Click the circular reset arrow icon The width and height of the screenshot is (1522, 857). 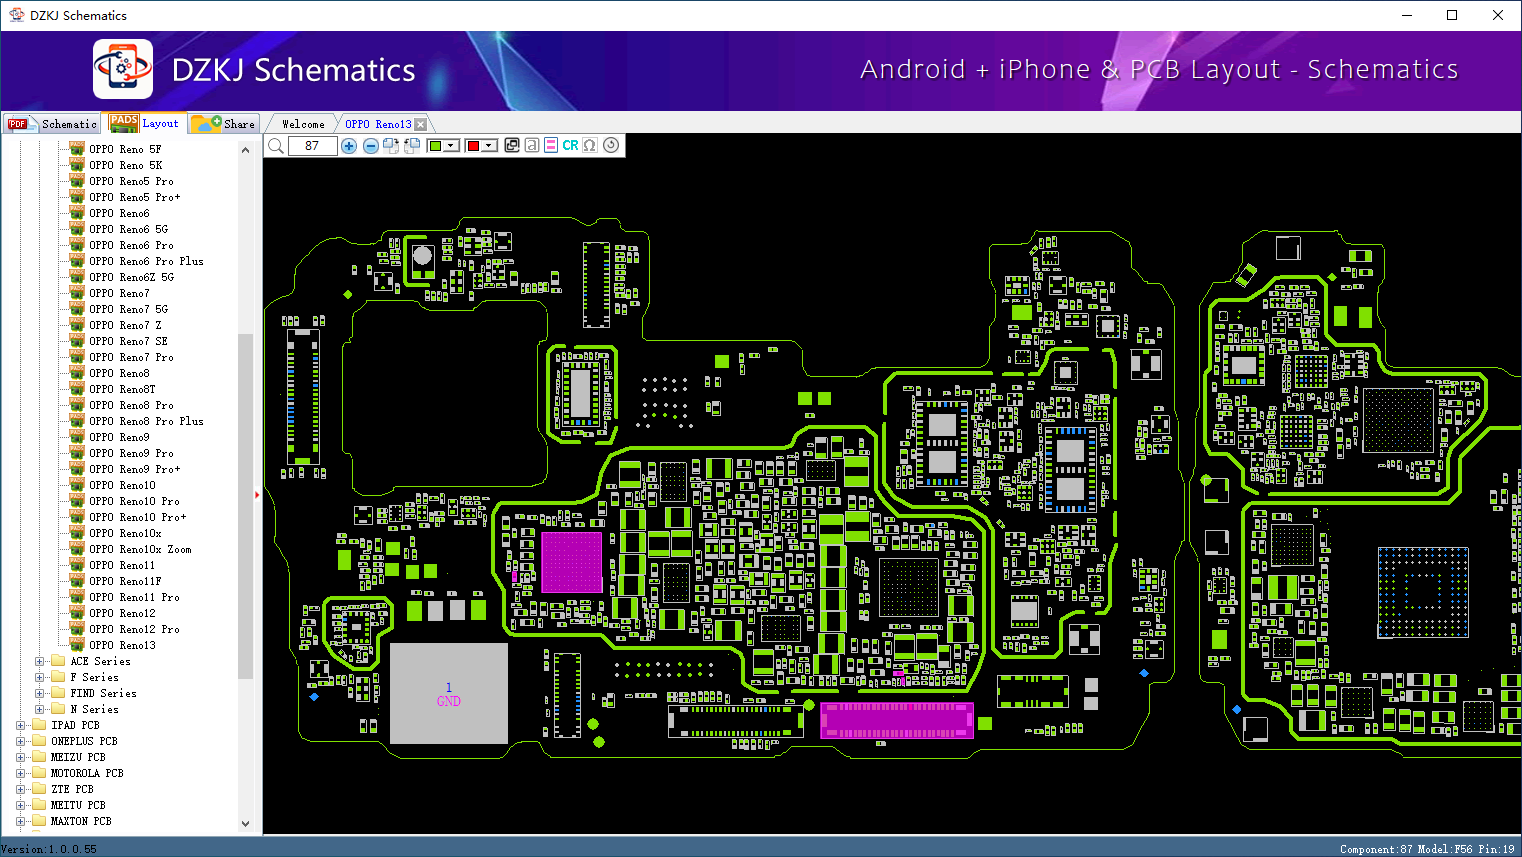coord(611,145)
